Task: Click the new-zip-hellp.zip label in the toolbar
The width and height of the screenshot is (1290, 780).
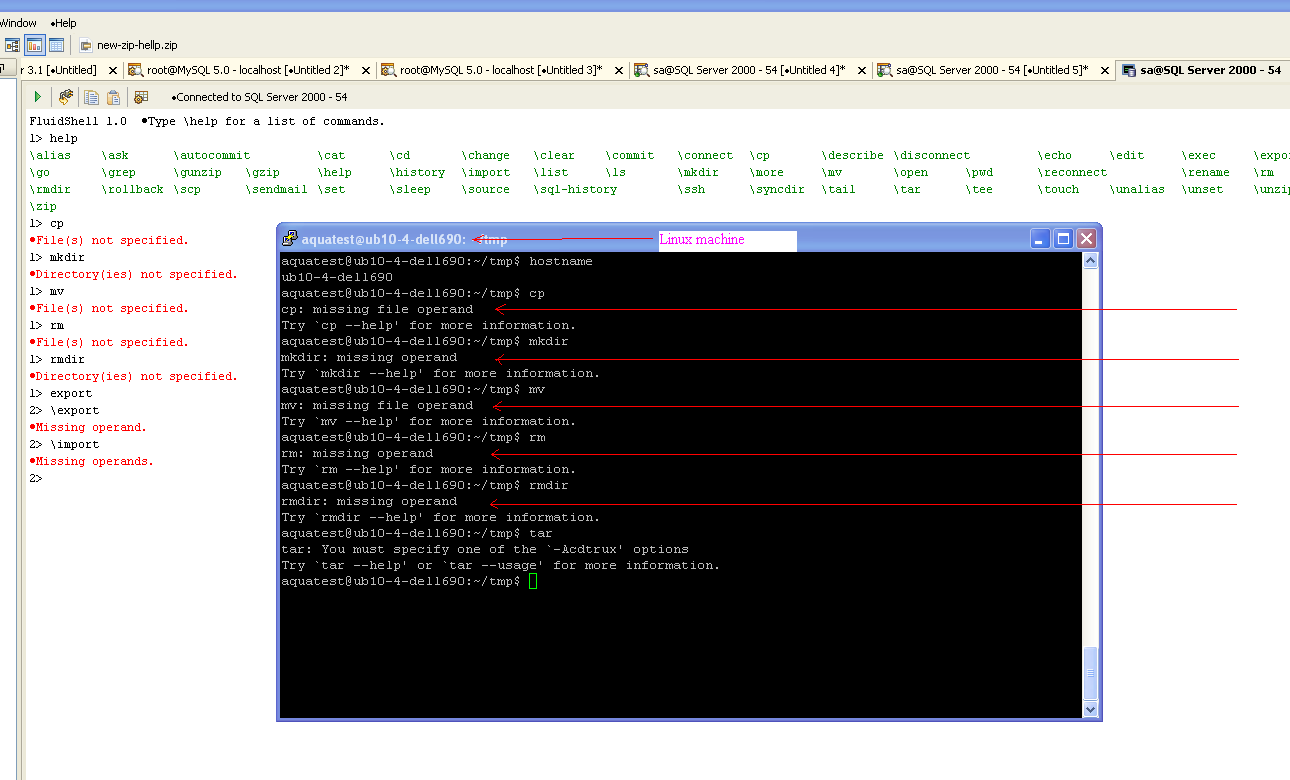Action: coord(137,45)
